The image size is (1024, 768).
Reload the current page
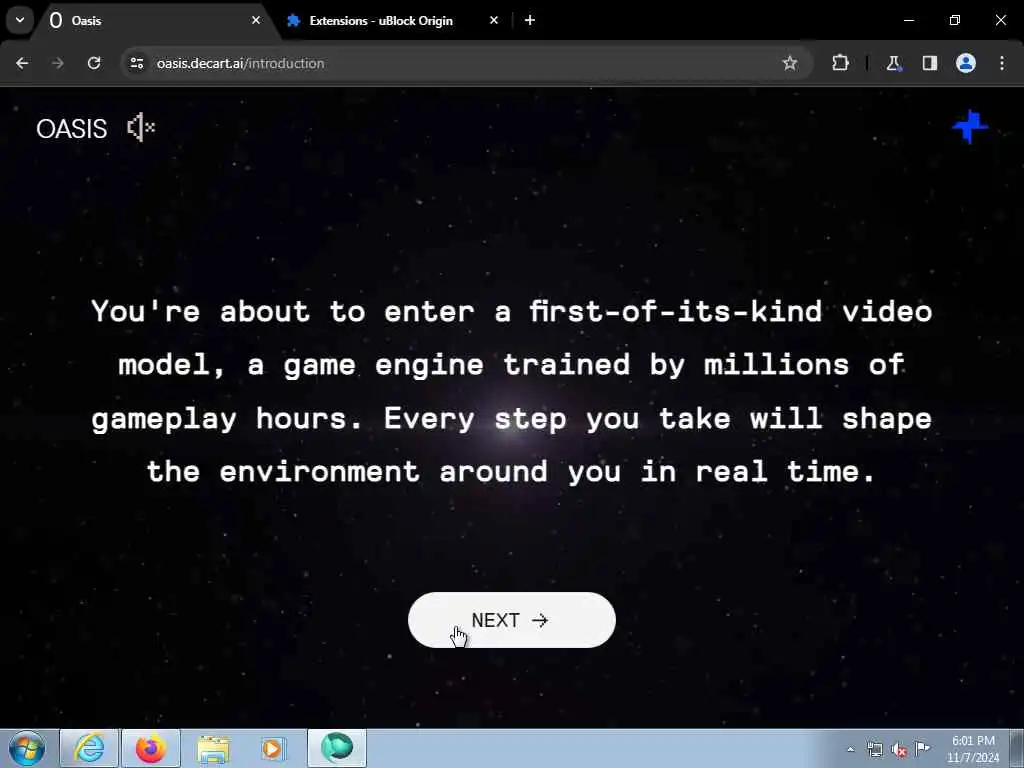(94, 63)
